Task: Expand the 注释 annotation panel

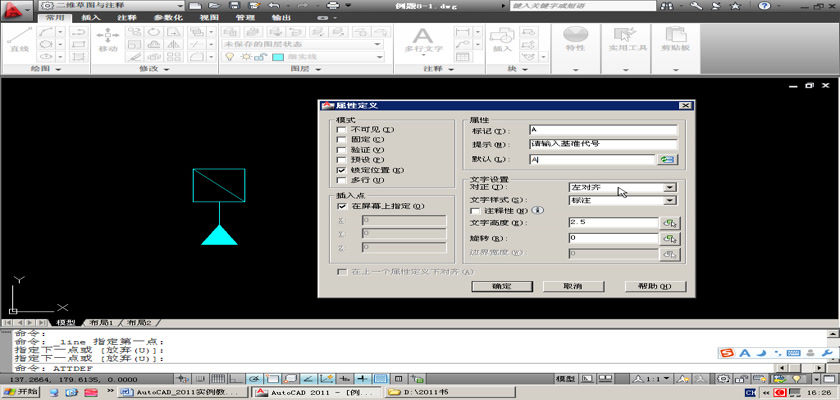Action: 439,69
